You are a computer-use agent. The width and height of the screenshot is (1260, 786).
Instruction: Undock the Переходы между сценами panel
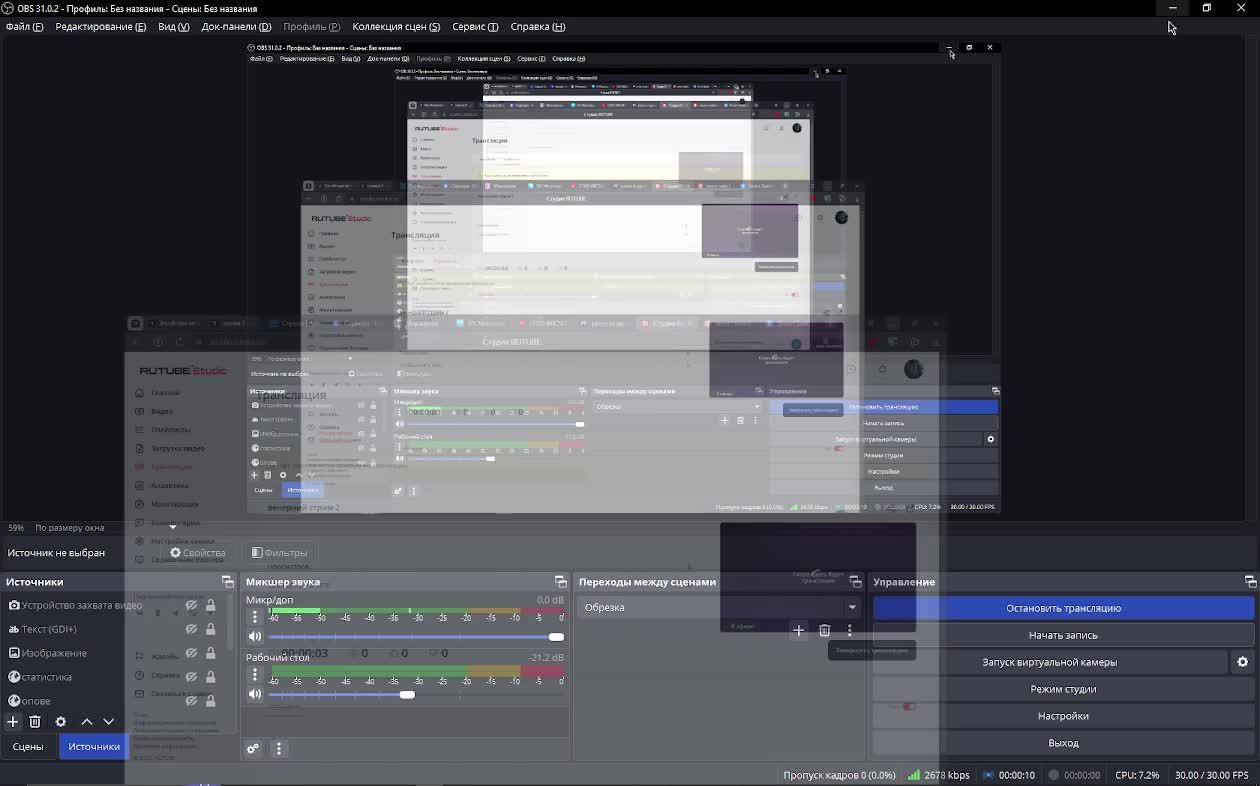(855, 582)
